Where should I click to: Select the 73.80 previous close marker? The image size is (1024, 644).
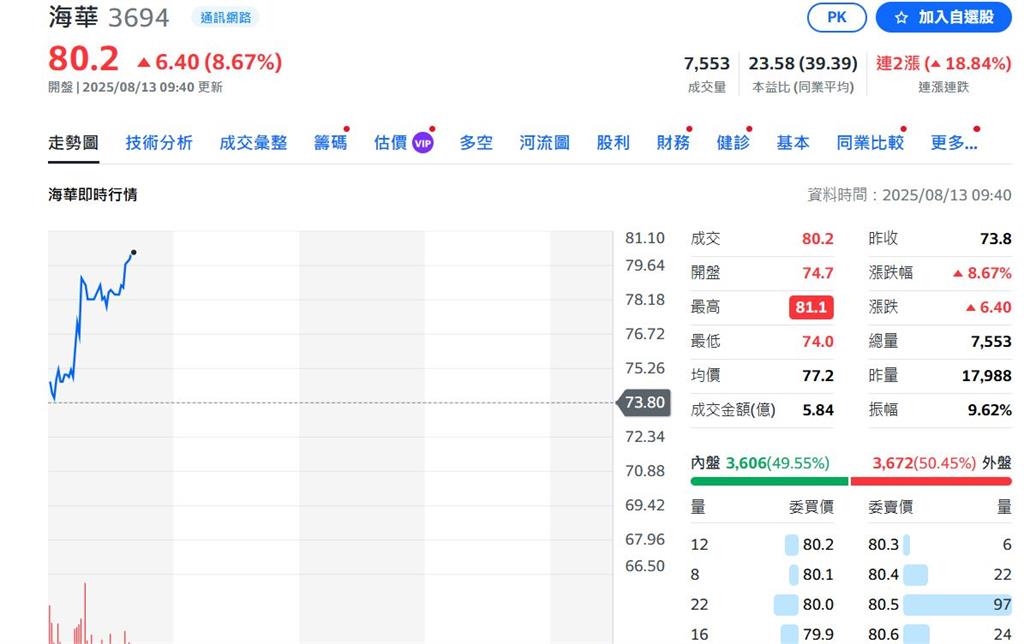pyautogui.click(x=644, y=403)
